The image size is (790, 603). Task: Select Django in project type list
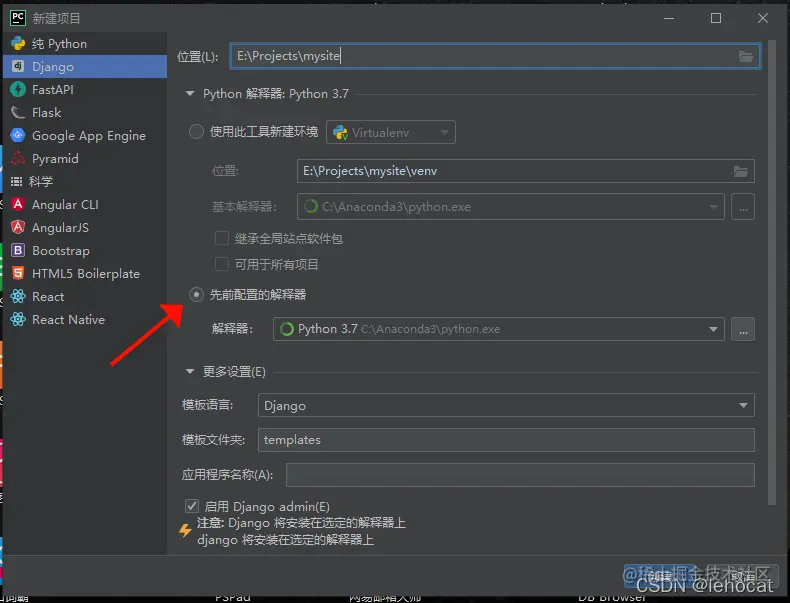85,66
